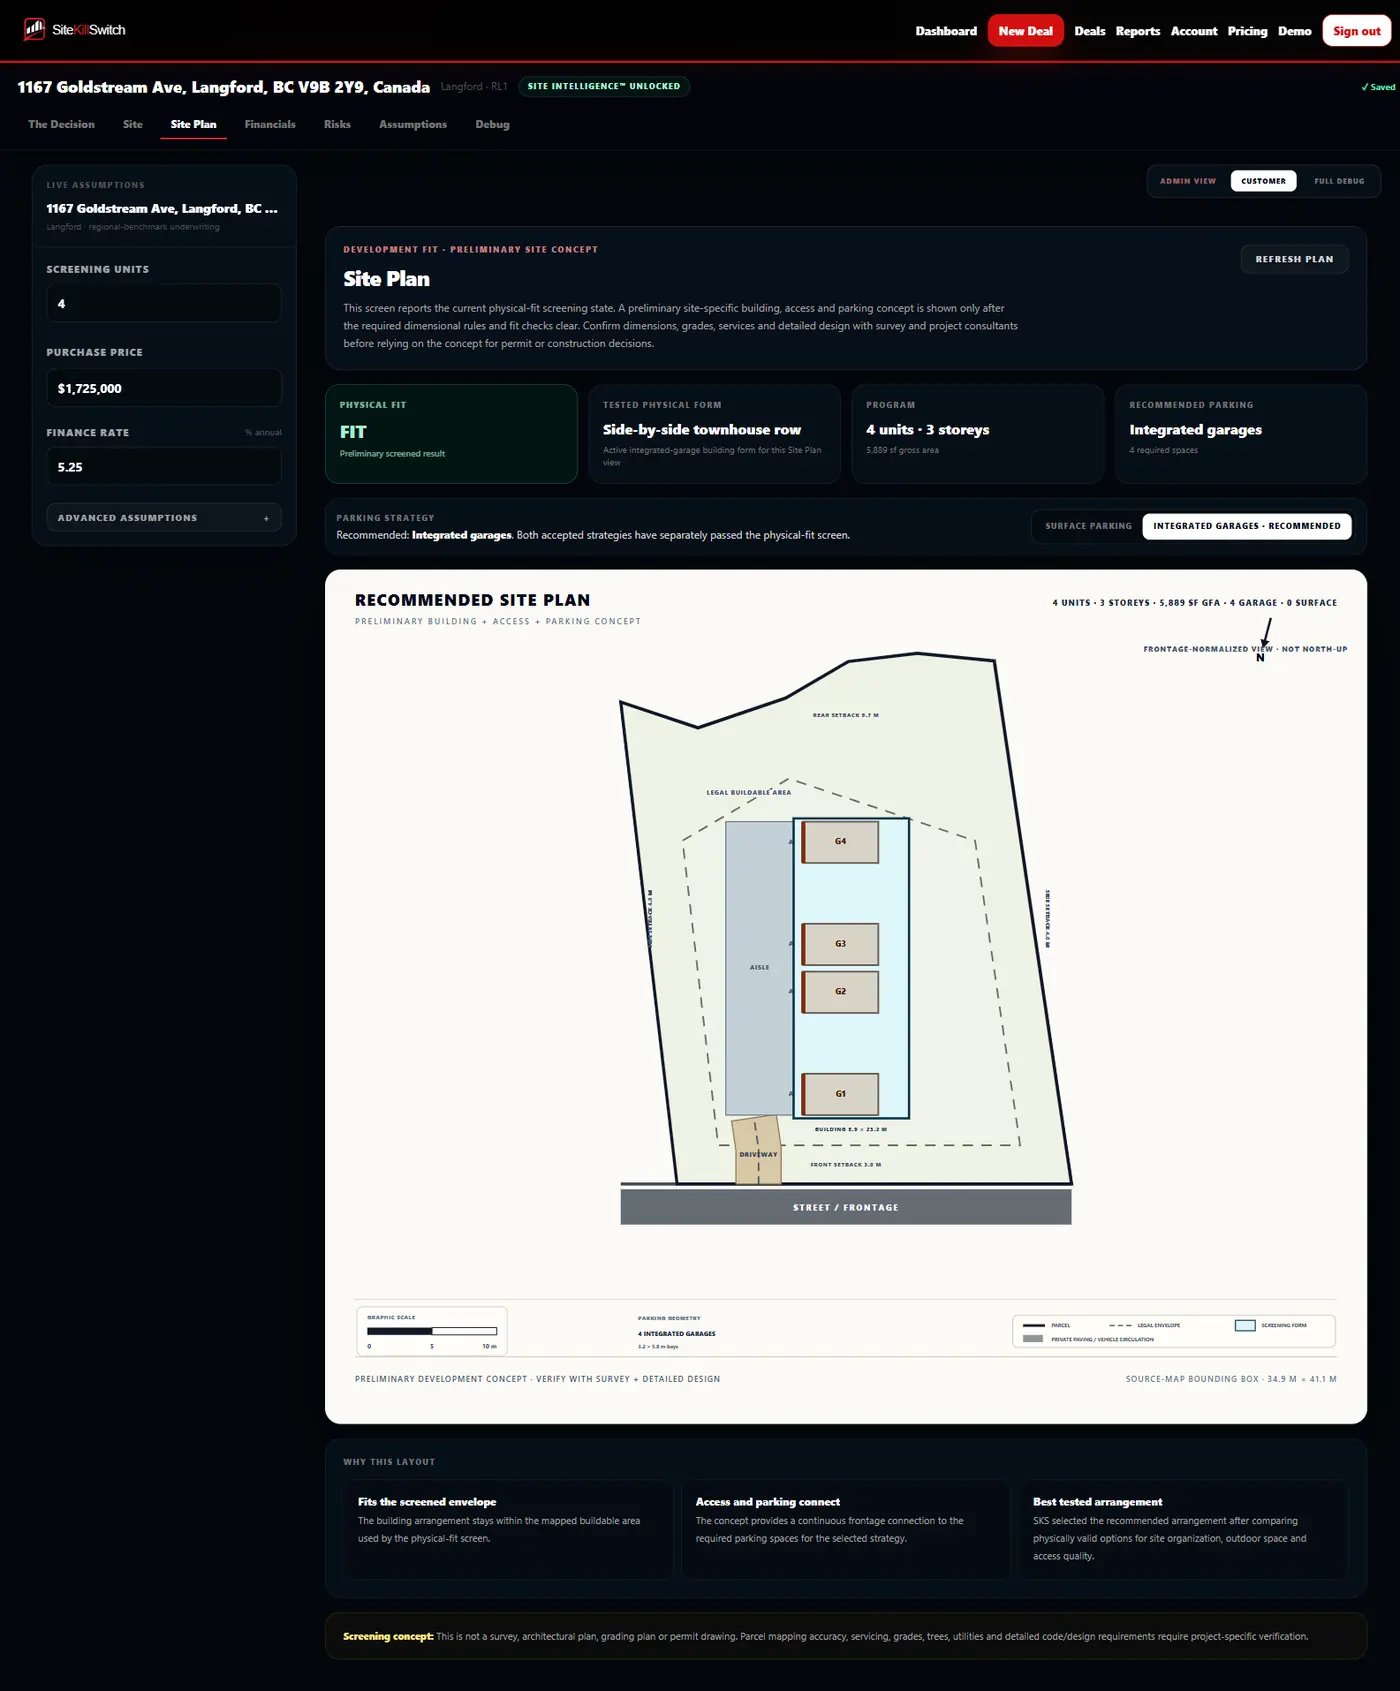Screen dimensions: 1400x1691
Task: Open the Site tab
Action: pos(133,124)
